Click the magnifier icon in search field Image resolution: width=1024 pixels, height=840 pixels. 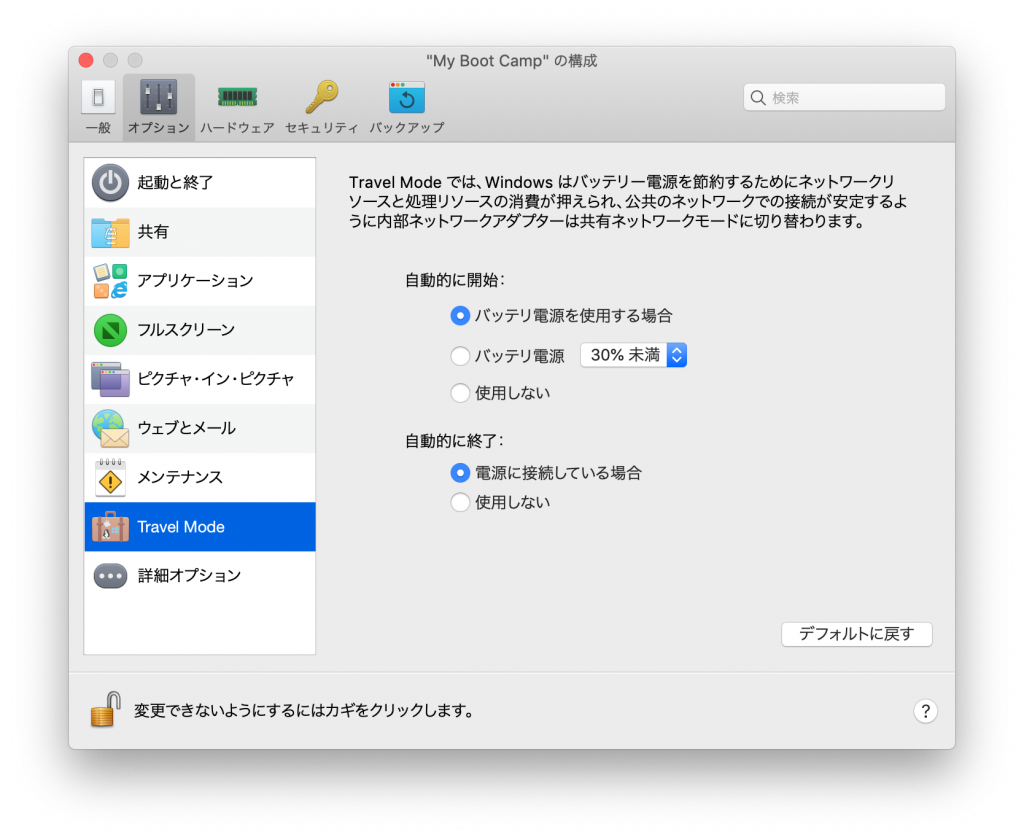pyautogui.click(x=758, y=97)
